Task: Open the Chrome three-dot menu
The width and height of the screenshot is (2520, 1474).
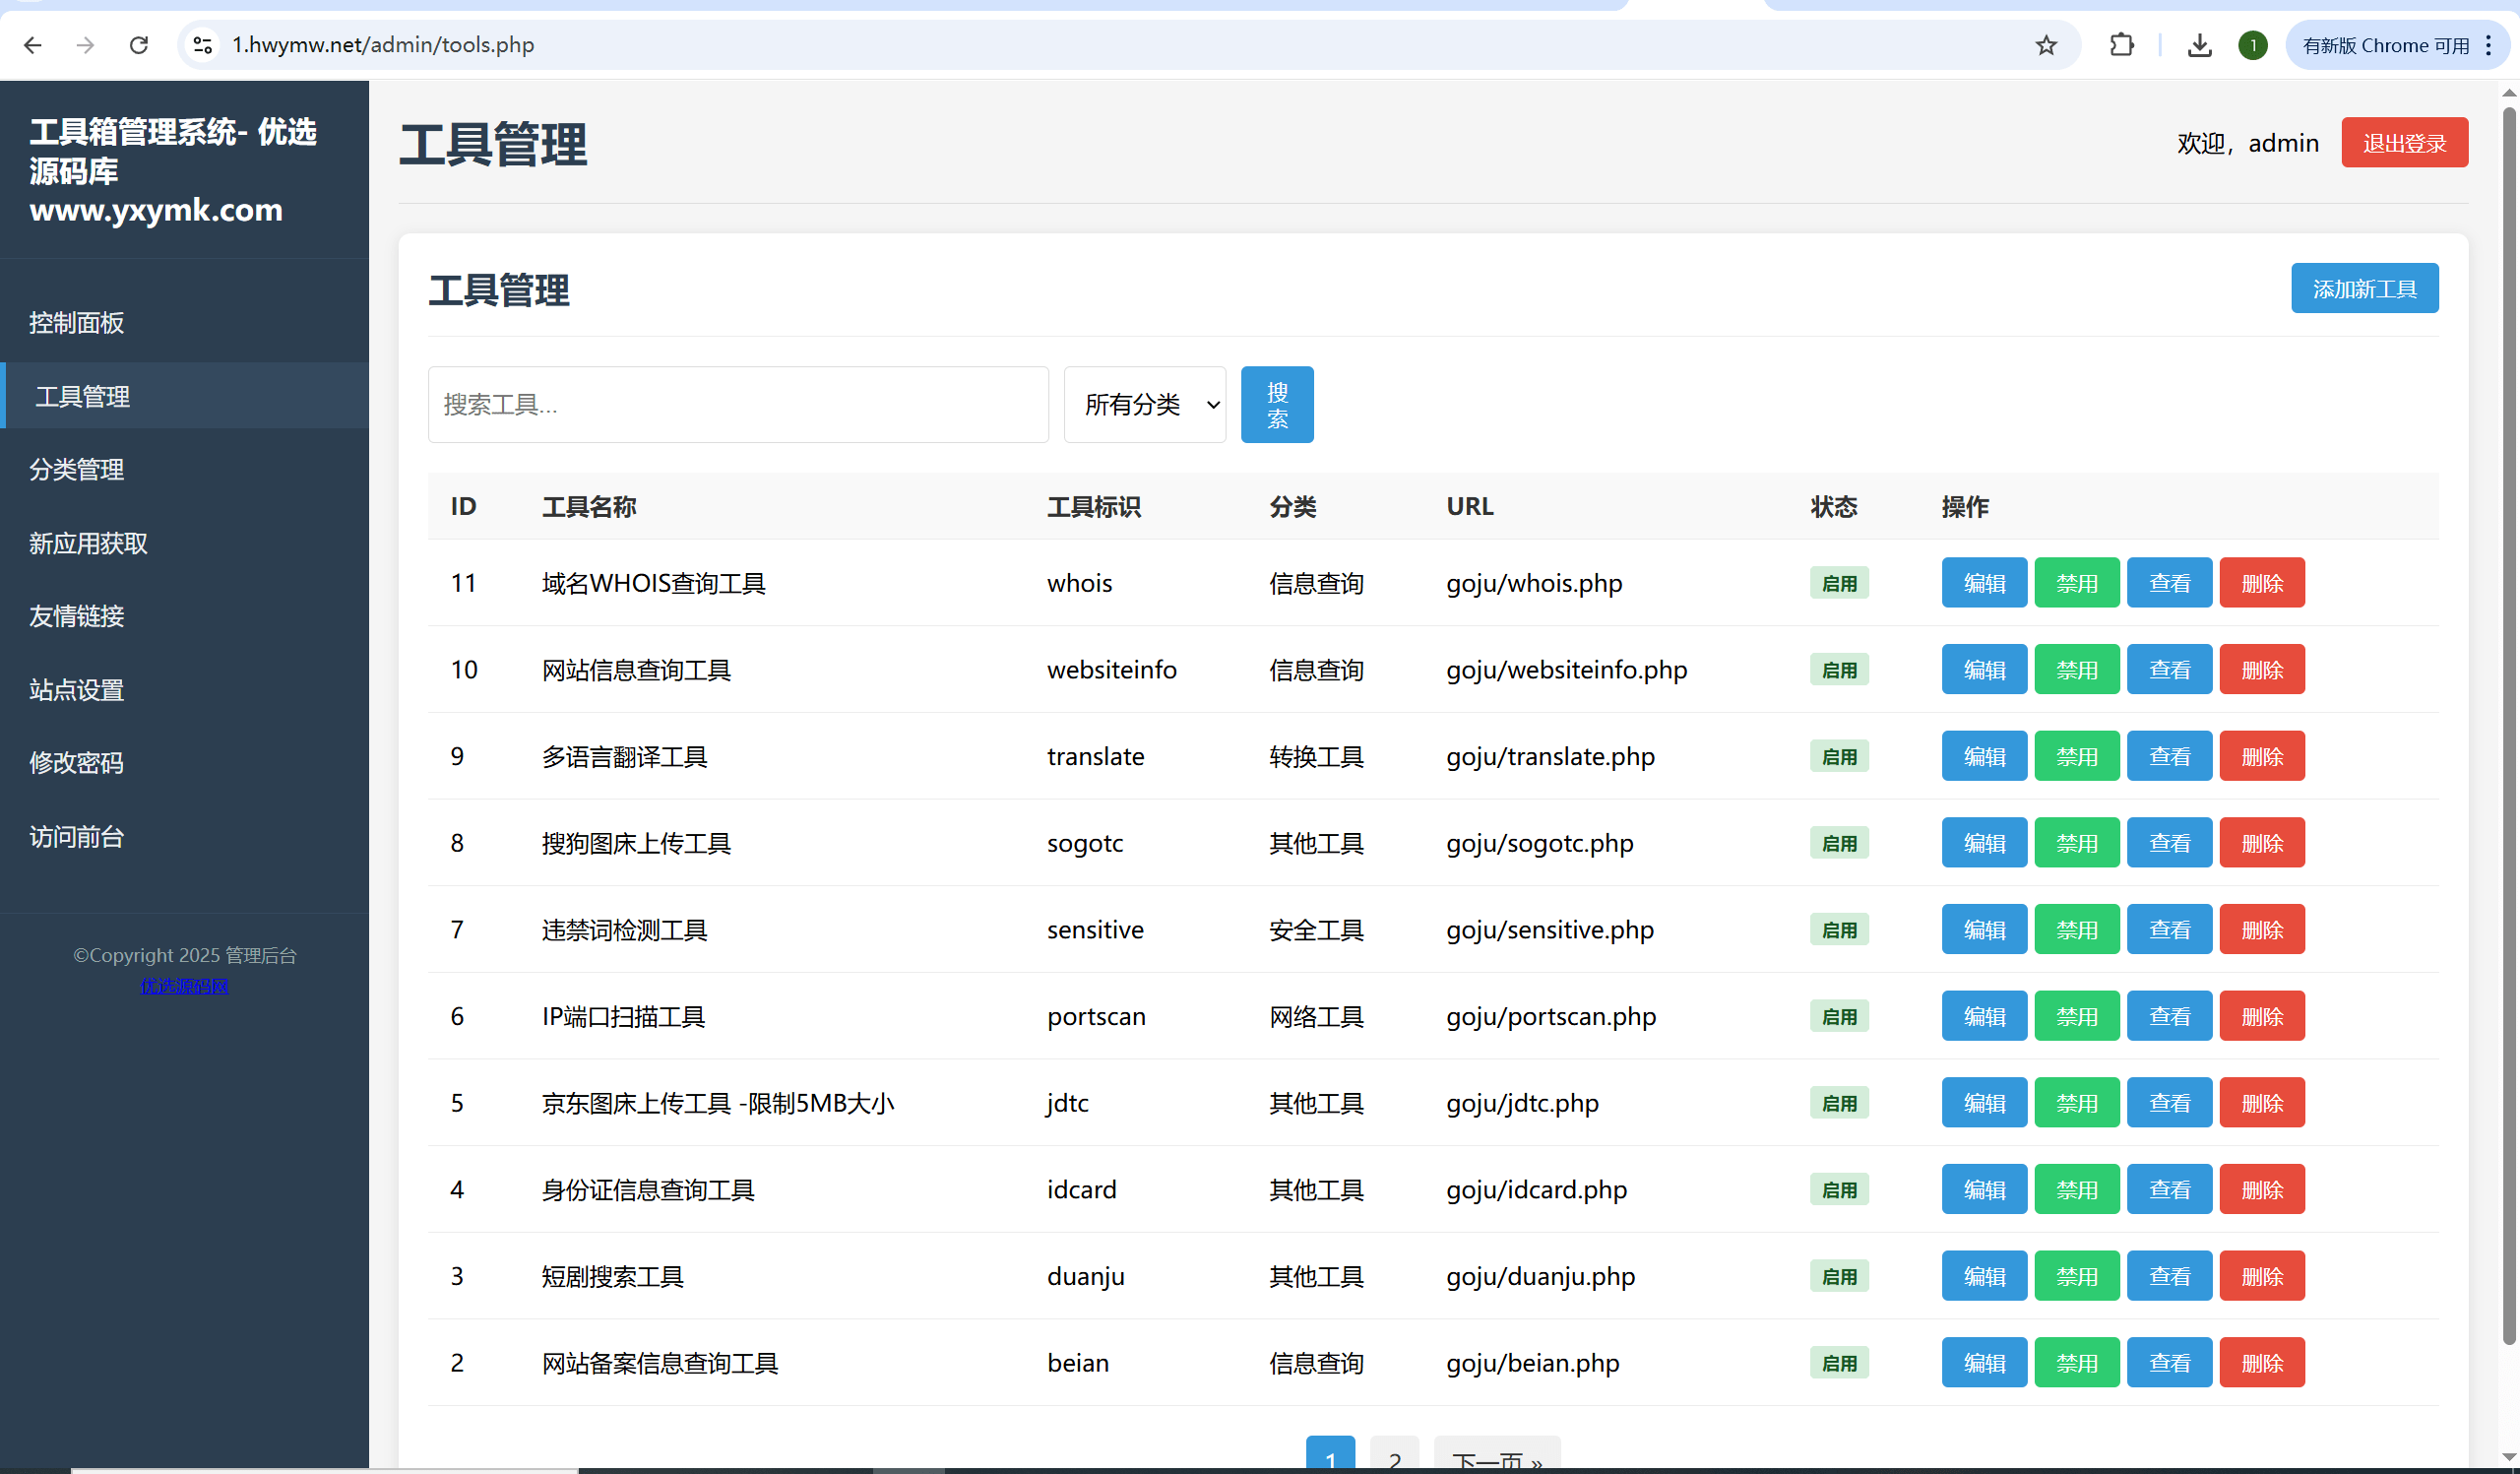Action: click(x=2488, y=45)
